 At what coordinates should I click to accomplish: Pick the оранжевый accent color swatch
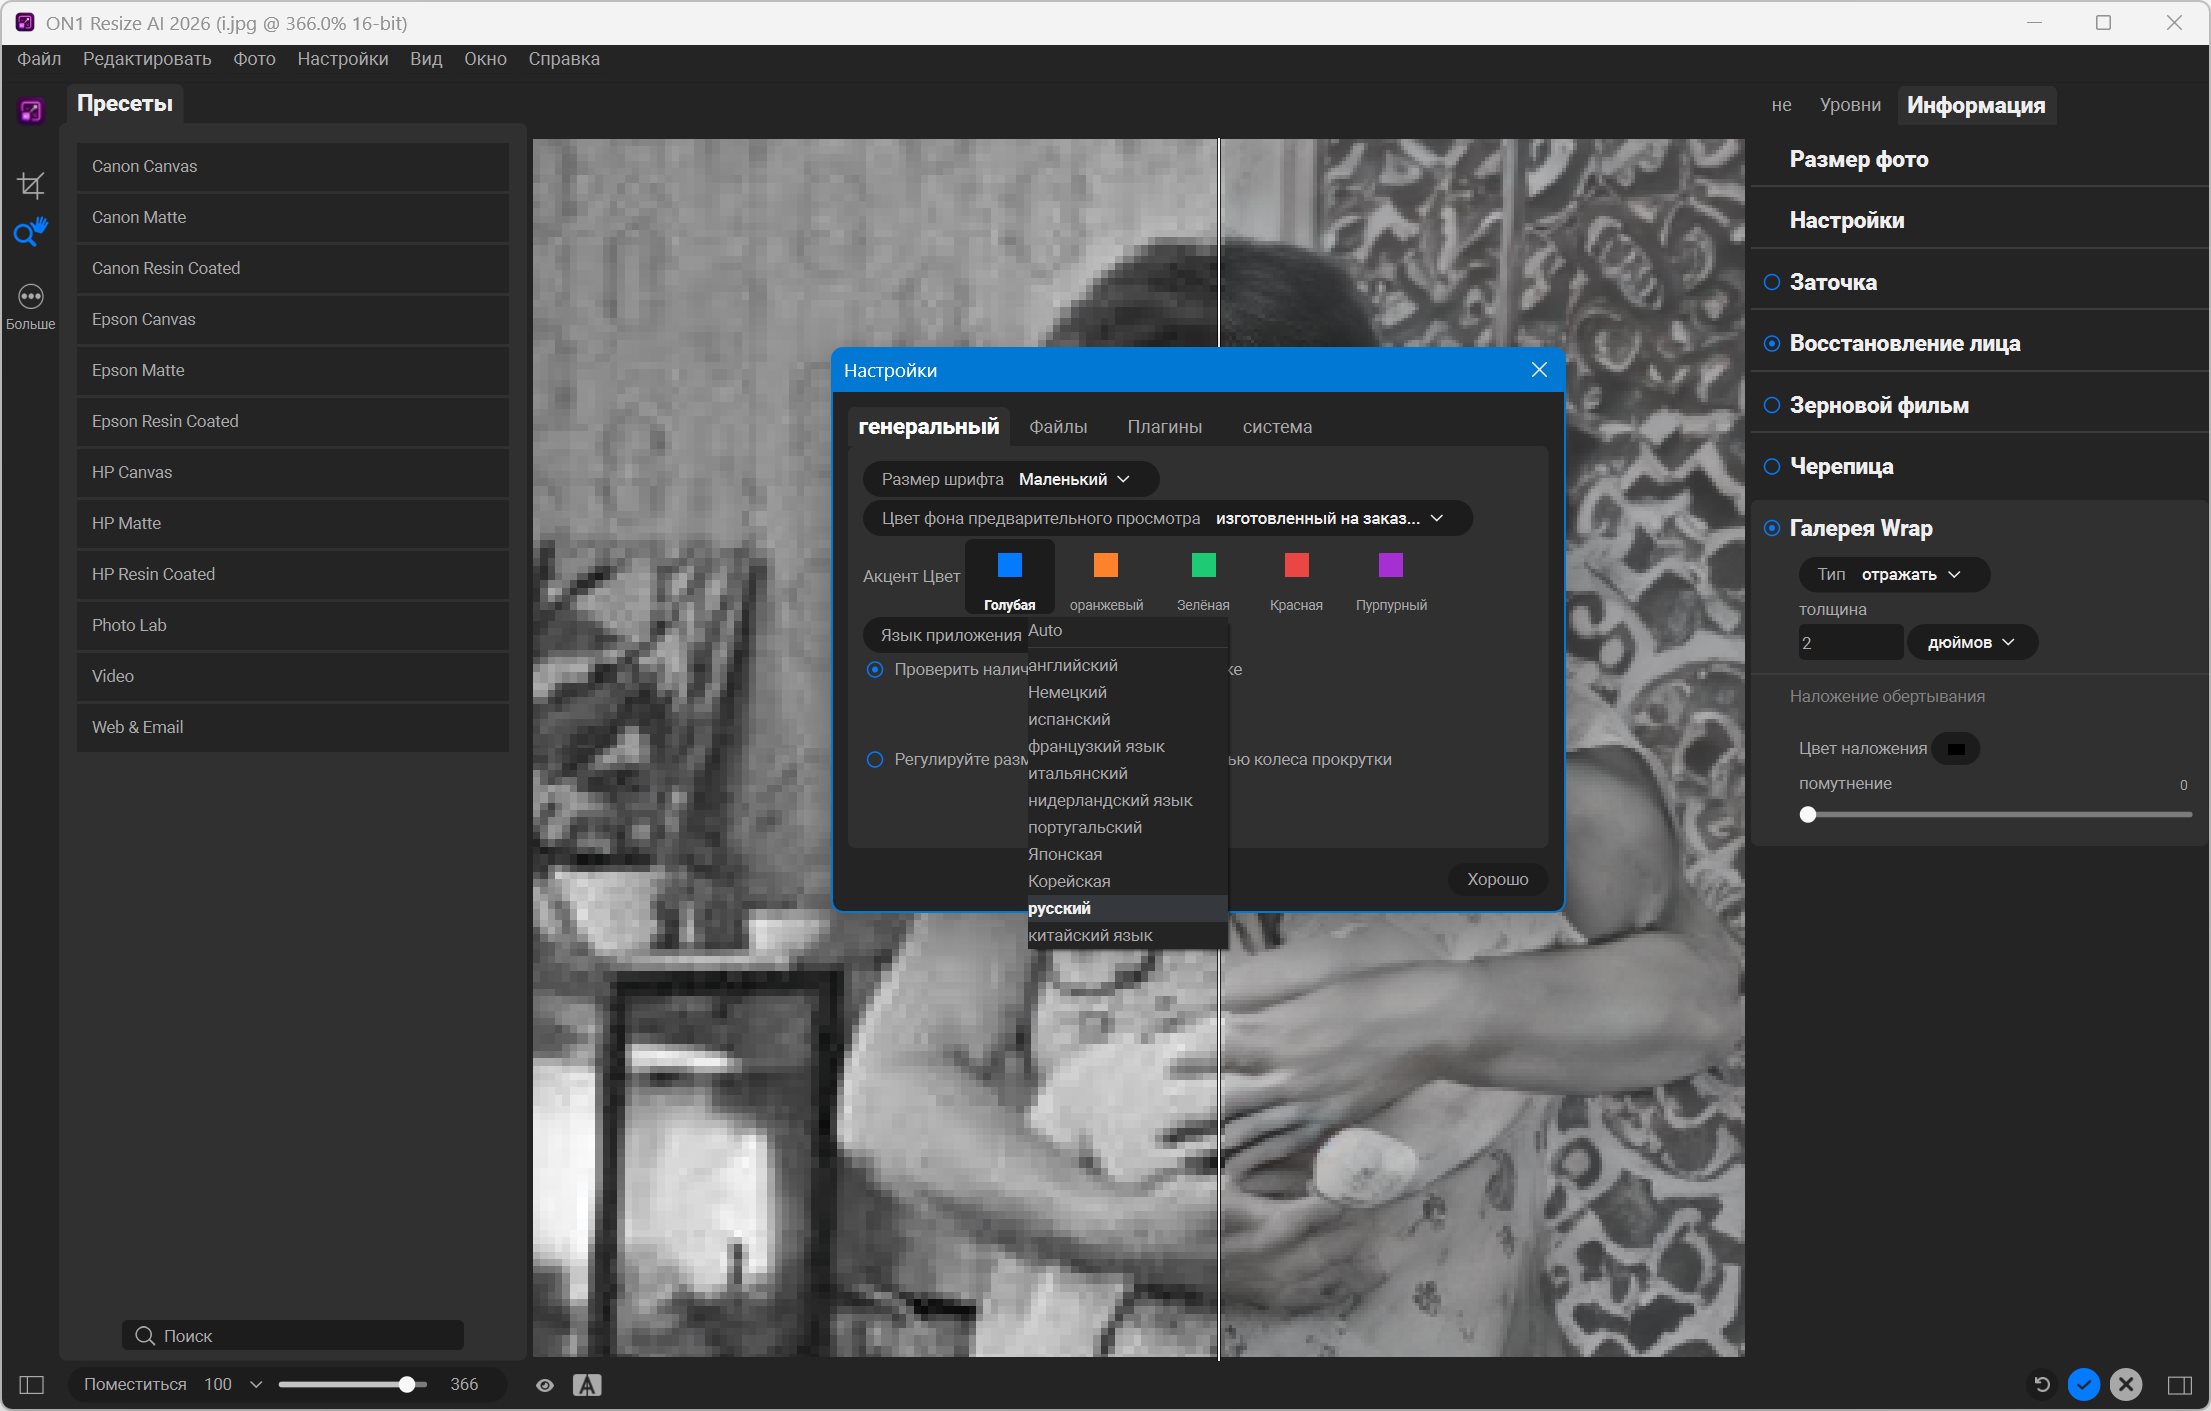click(x=1105, y=566)
